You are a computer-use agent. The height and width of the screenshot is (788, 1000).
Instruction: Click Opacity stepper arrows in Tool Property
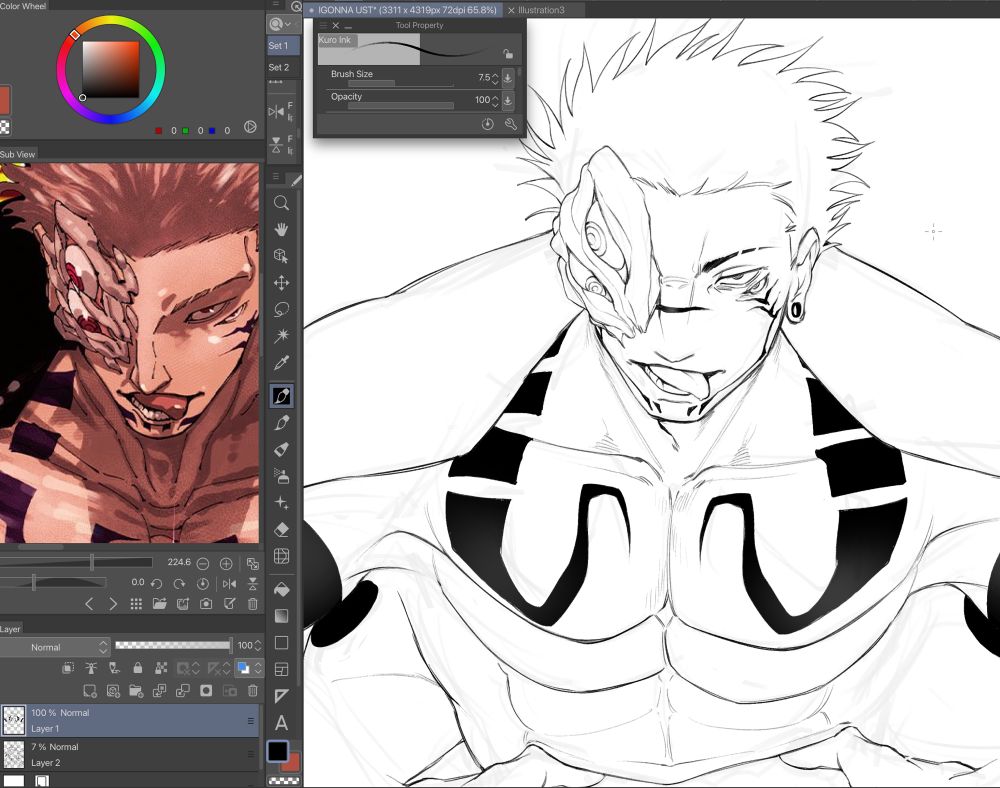click(495, 101)
